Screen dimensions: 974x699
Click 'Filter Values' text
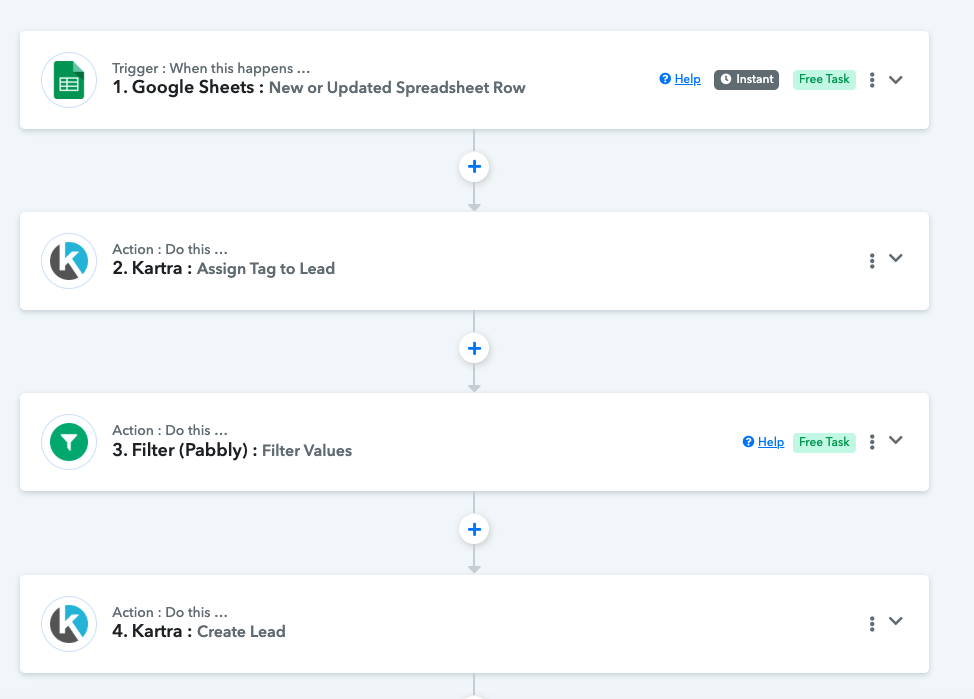click(307, 450)
